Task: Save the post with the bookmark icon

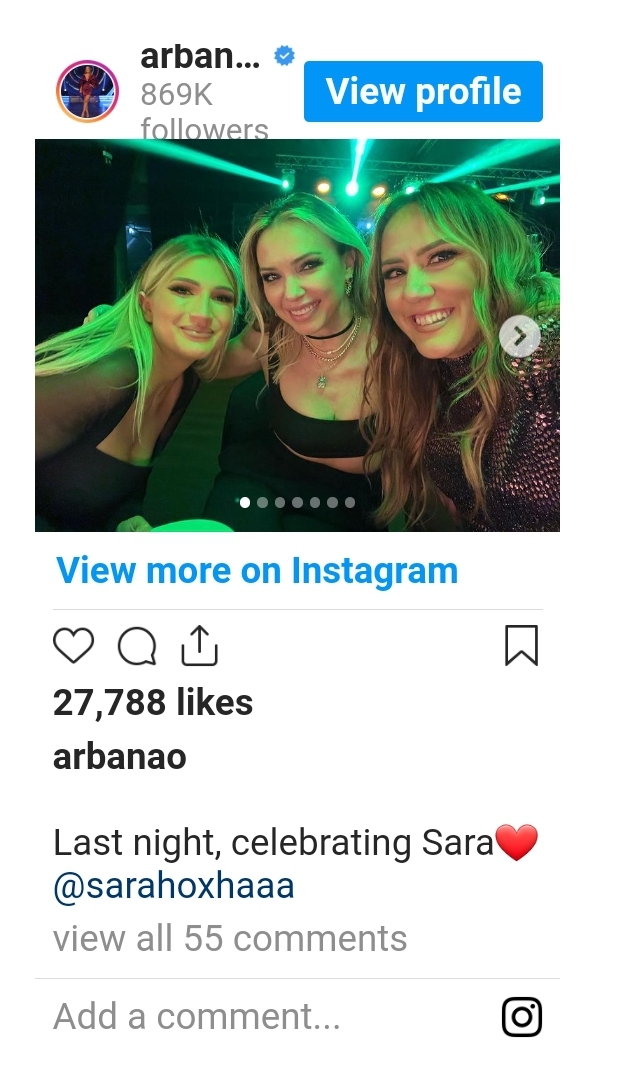Action: point(522,645)
